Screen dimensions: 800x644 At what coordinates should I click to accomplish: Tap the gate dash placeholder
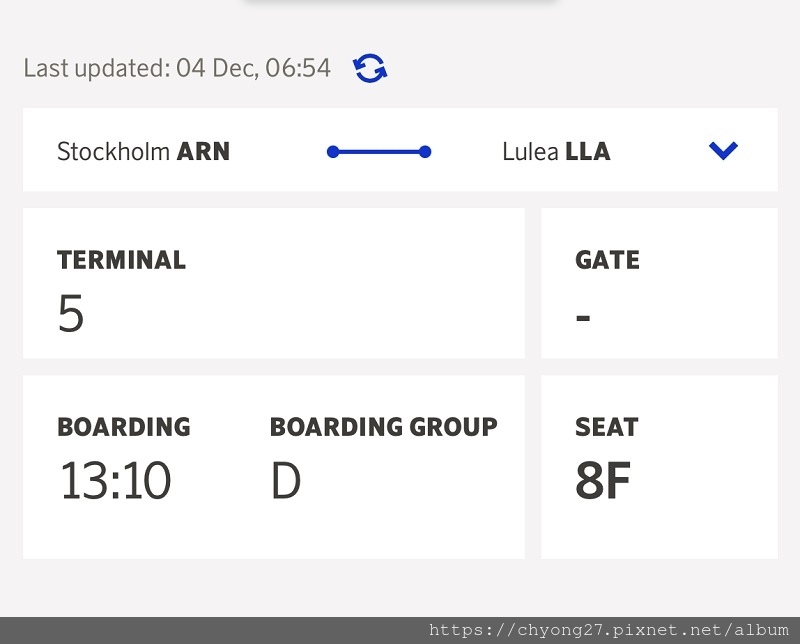coord(583,317)
